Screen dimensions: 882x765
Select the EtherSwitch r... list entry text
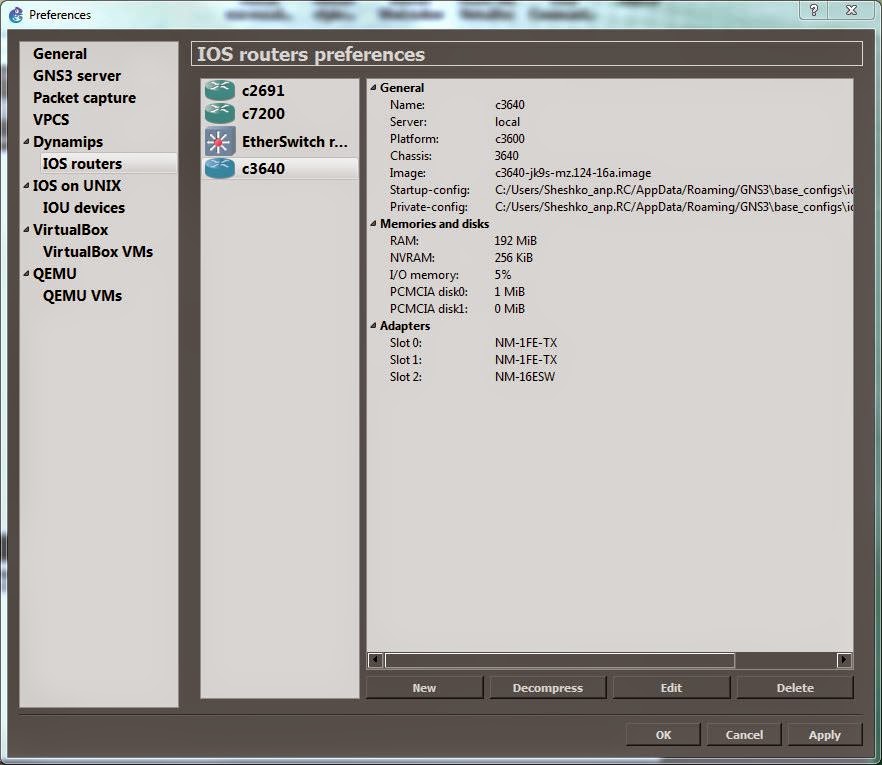[295, 142]
